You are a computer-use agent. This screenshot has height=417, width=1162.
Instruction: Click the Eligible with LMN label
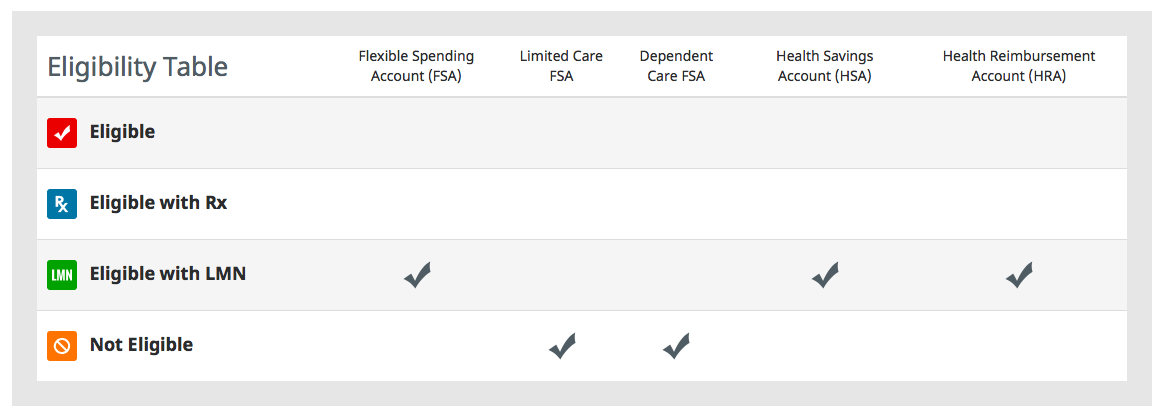pyautogui.click(x=168, y=274)
